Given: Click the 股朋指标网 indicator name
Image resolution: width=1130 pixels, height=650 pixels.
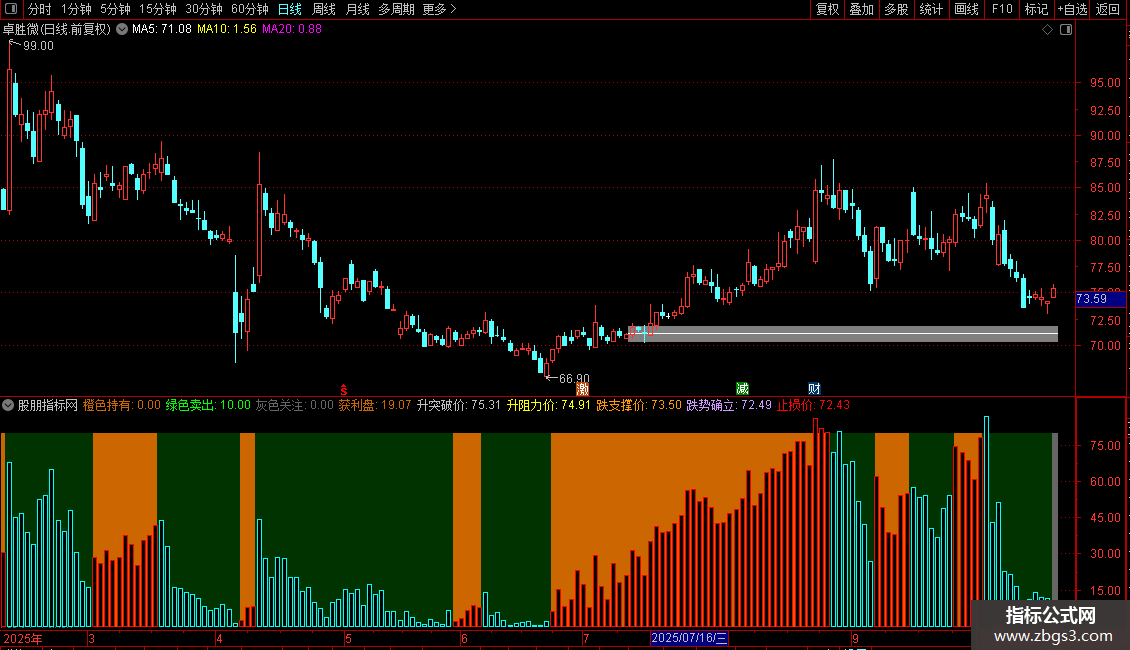Looking at the screenshot, I should coord(48,405).
